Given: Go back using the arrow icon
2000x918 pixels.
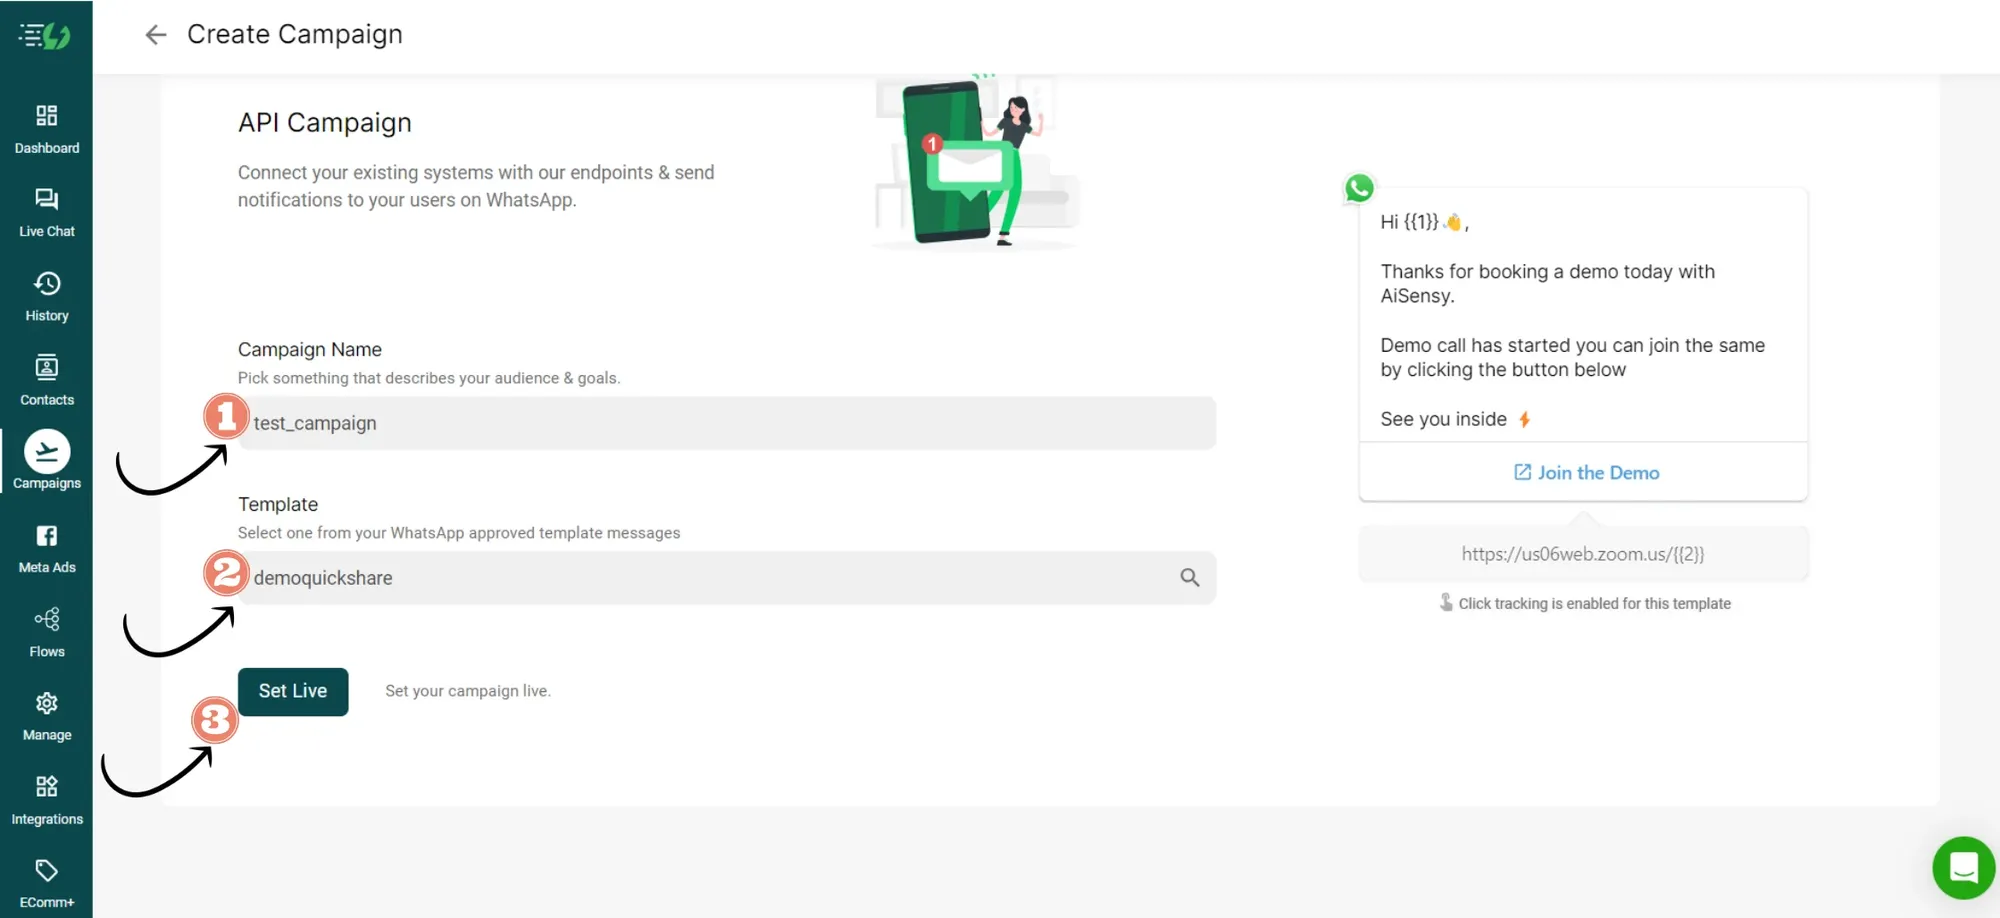Looking at the screenshot, I should [155, 35].
